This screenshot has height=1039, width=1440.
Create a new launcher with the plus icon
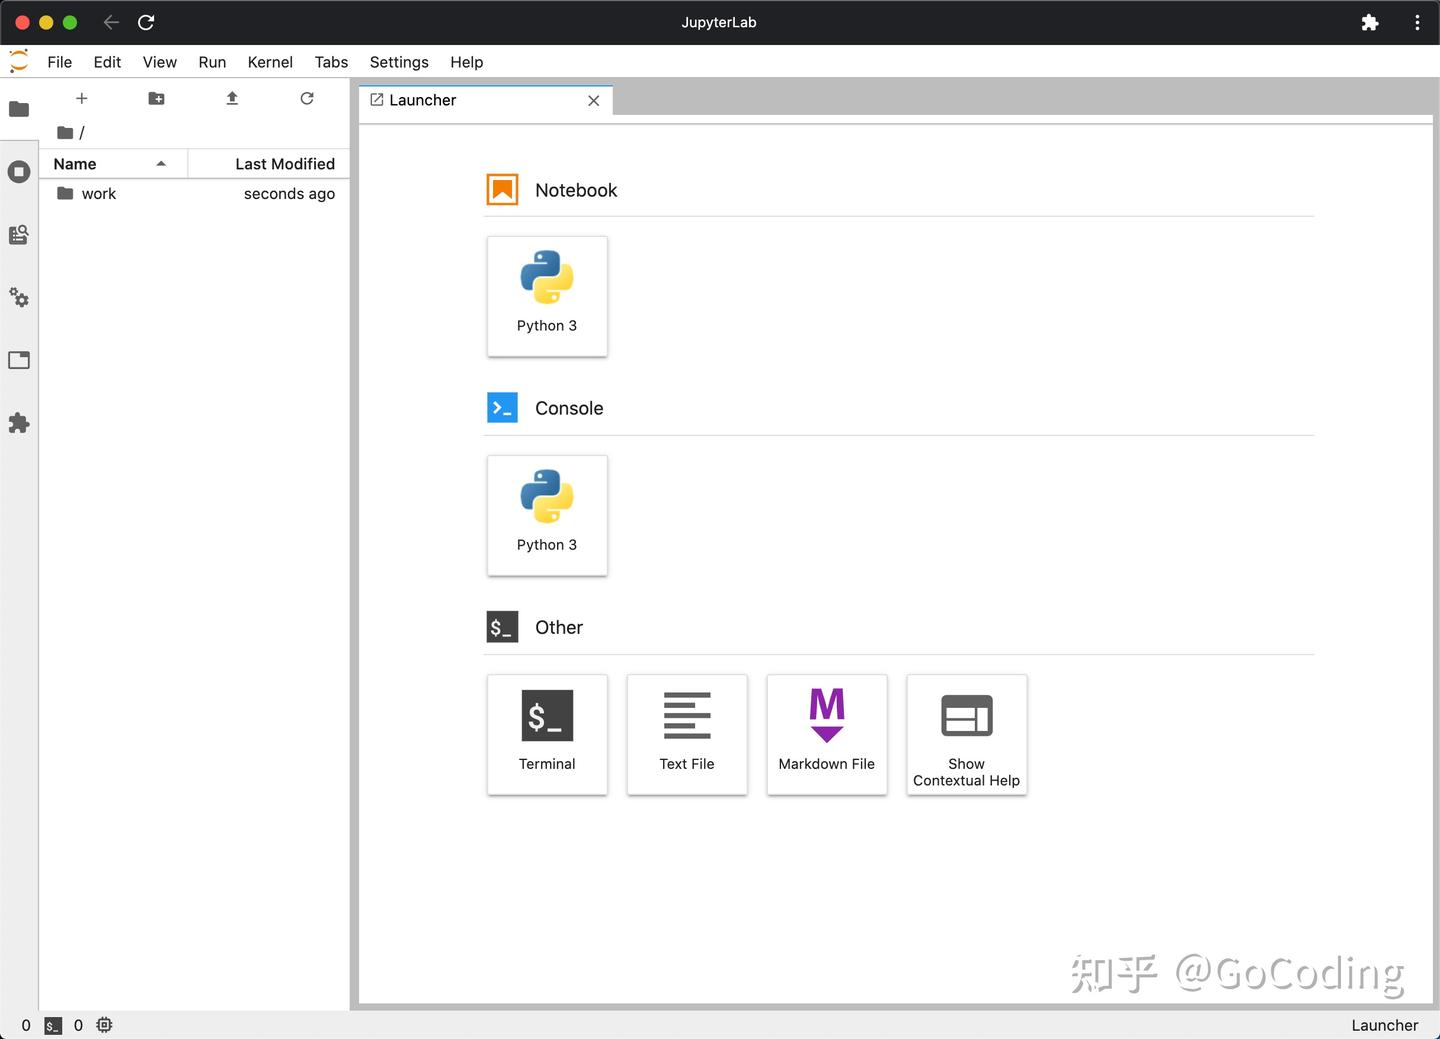tap(81, 98)
